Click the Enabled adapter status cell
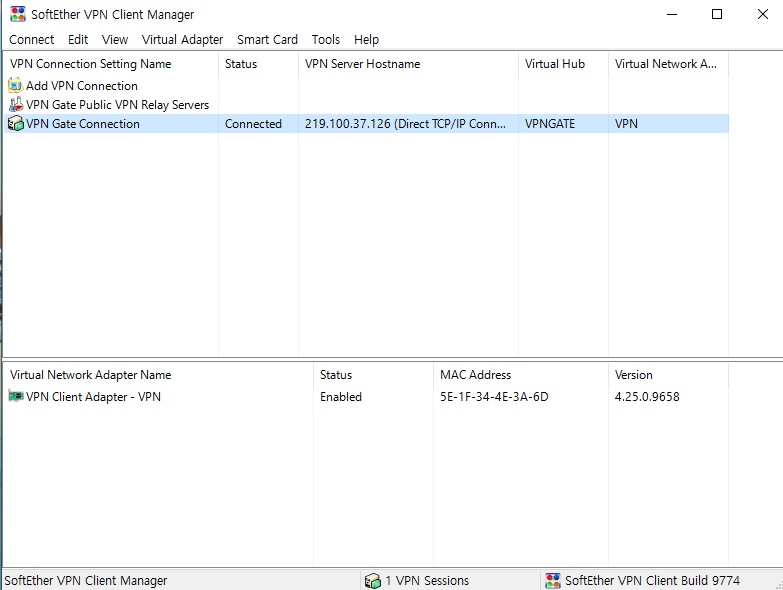 [x=341, y=397]
